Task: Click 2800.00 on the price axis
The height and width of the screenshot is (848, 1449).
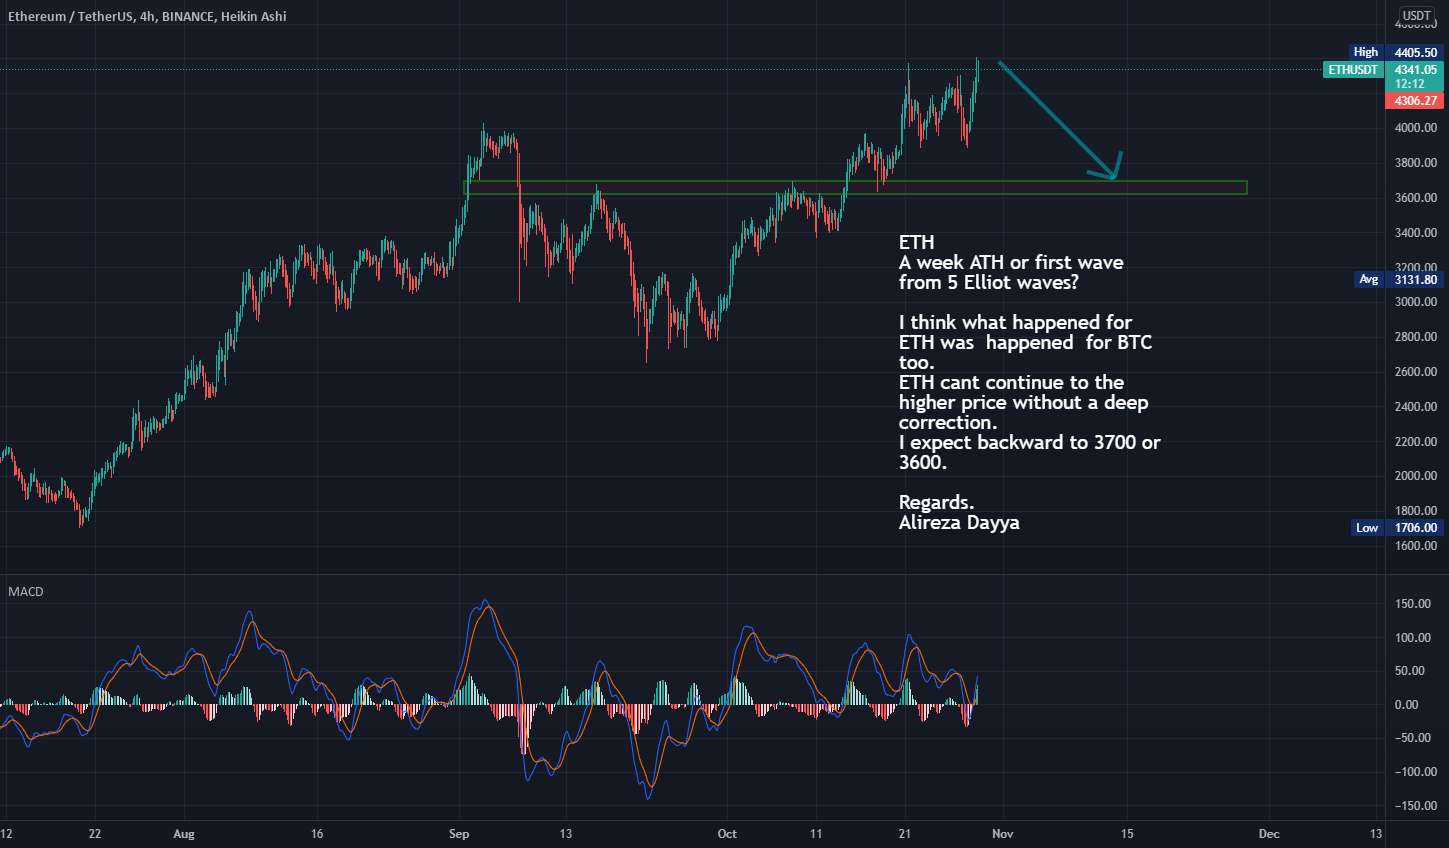Action: click(1416, 337)
